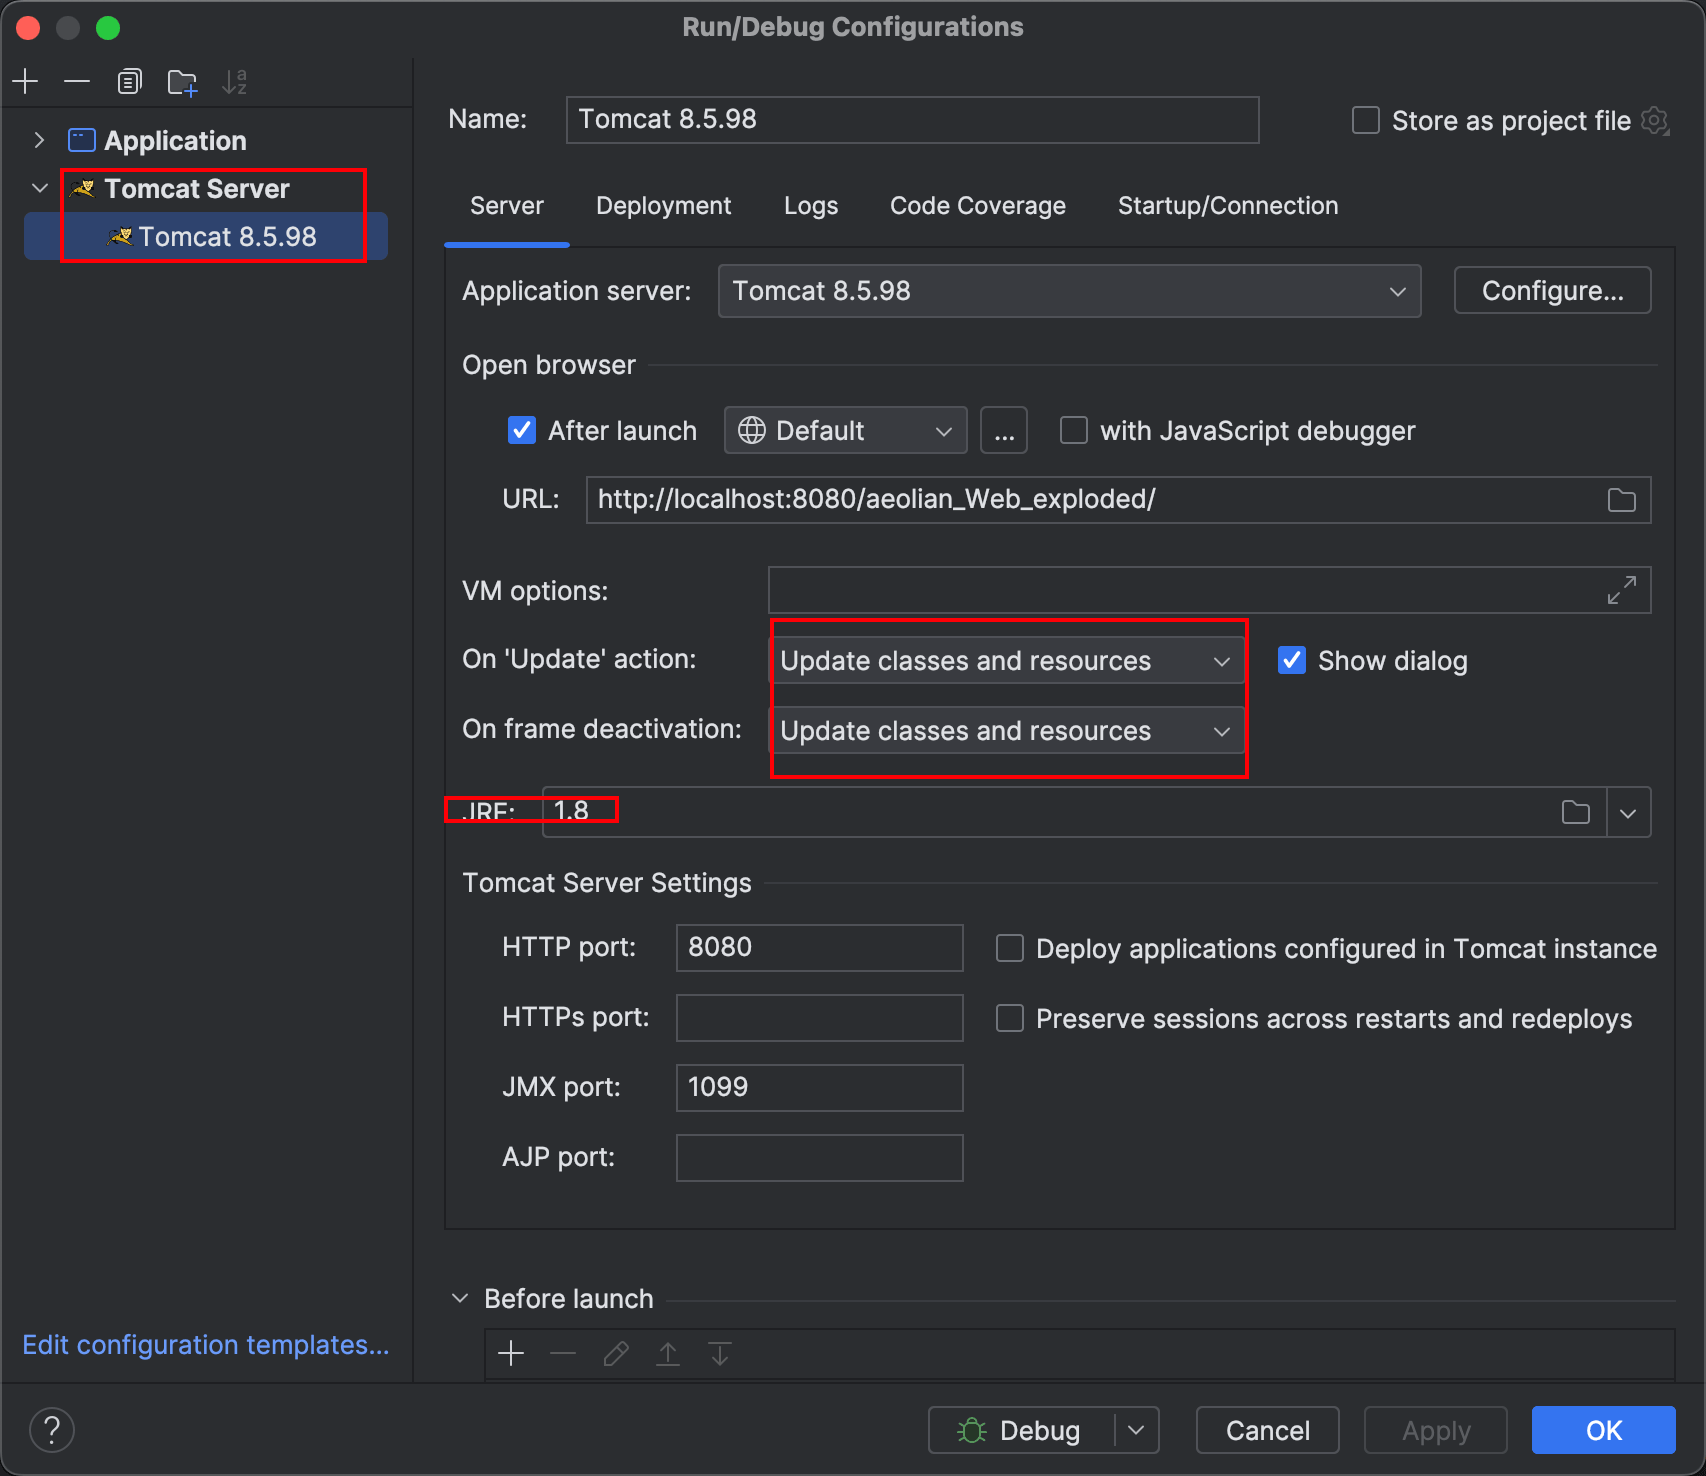Click the Configure... button

point(1552,291)
